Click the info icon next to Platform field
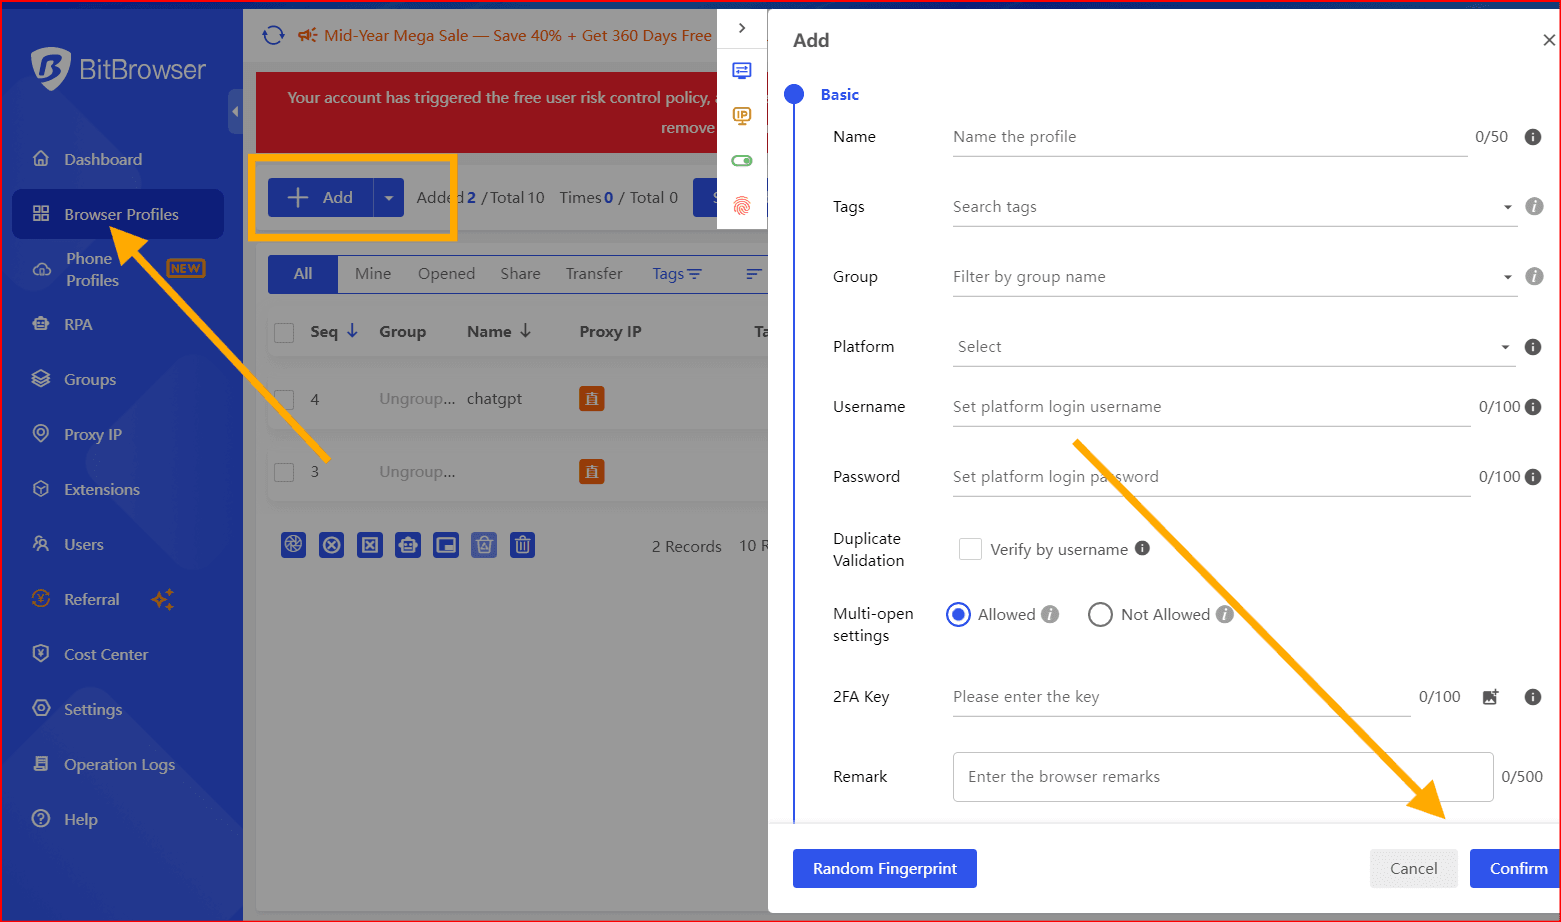The height and width of the screenshot is (922, 1561). tap(1533, 347)
